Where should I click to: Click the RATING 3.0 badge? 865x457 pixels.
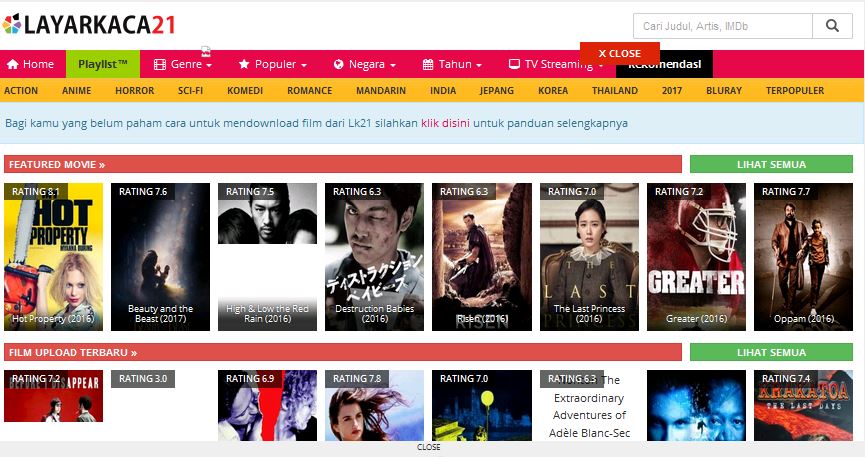click(x=143, y=379)
